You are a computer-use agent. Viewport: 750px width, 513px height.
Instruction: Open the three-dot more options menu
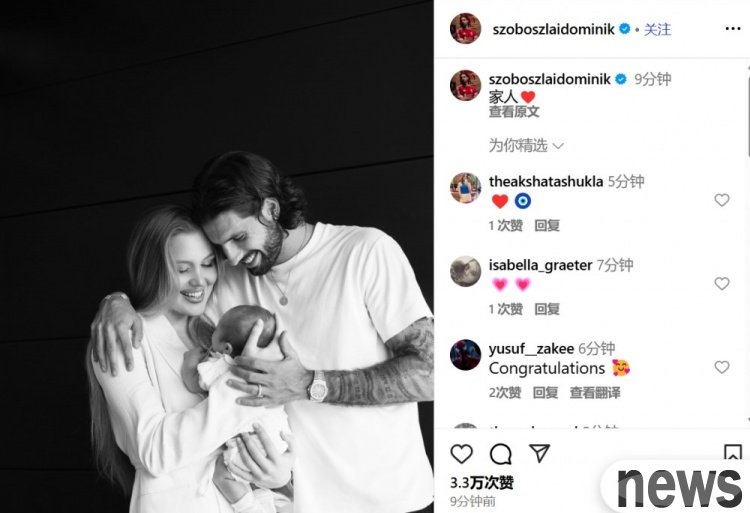[x=733, y=29]
